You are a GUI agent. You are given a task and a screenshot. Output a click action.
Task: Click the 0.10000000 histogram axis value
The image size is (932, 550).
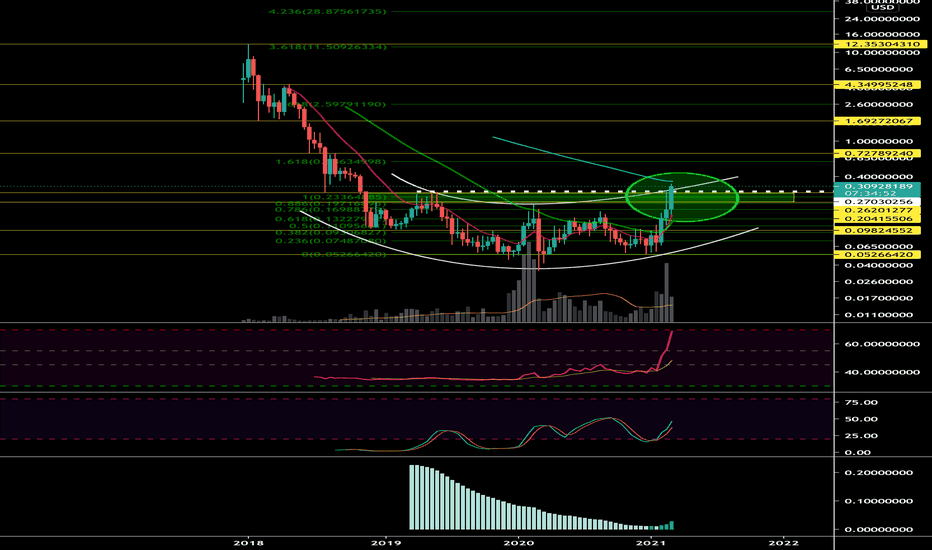tap(878, 501)
